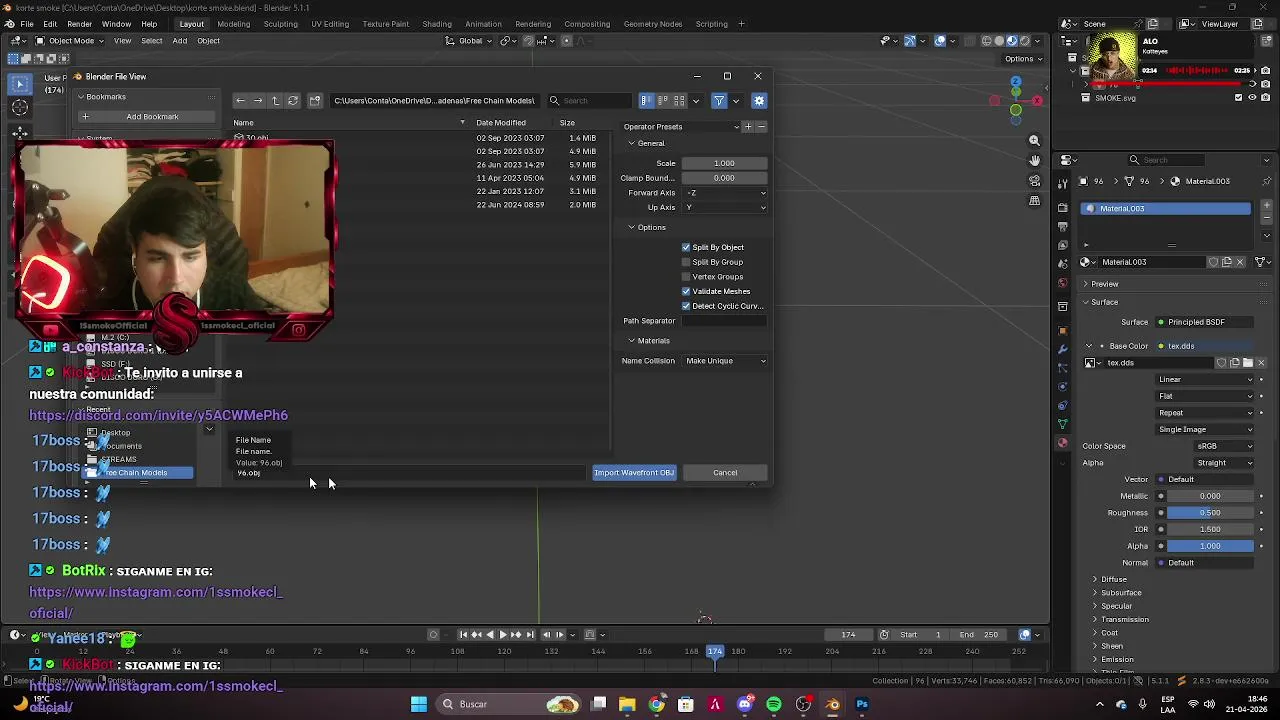Switch file browser to thumbnail view
Screen dimensions: 1280x720
point(679,100)
